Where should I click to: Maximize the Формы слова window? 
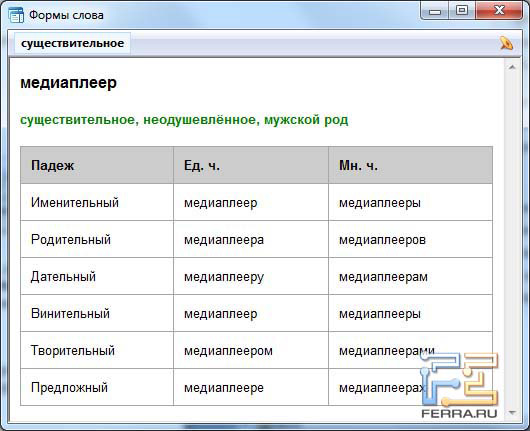point(462,10)
